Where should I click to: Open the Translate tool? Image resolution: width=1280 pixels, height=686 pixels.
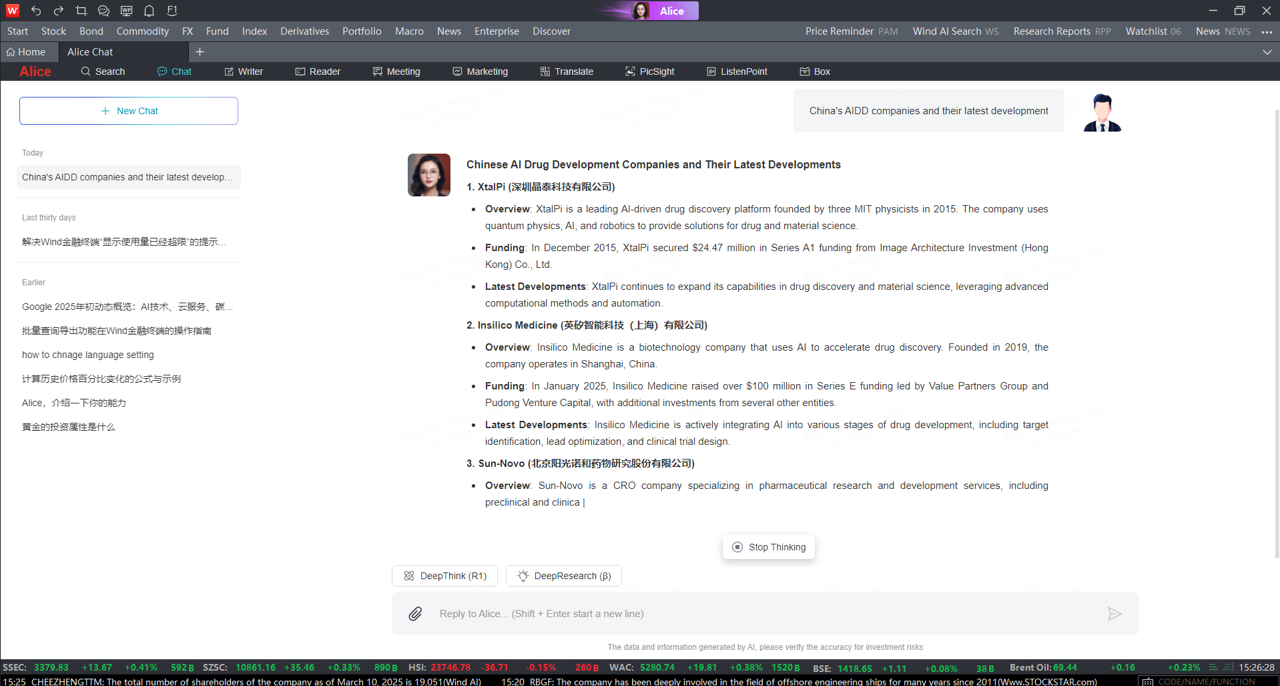tap(566, 72)
